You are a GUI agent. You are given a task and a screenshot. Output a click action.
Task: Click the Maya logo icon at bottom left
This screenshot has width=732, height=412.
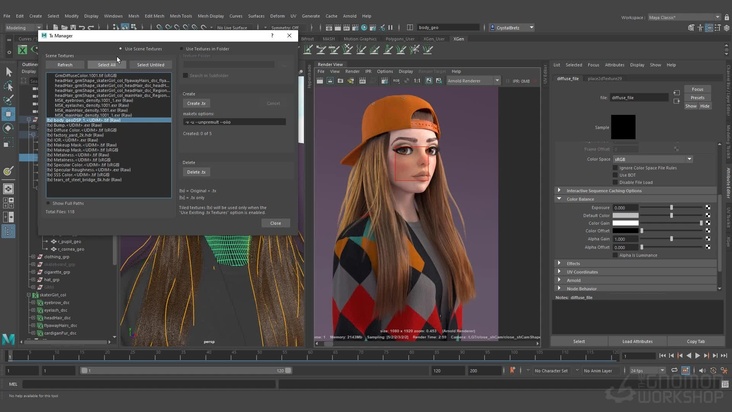8,340
